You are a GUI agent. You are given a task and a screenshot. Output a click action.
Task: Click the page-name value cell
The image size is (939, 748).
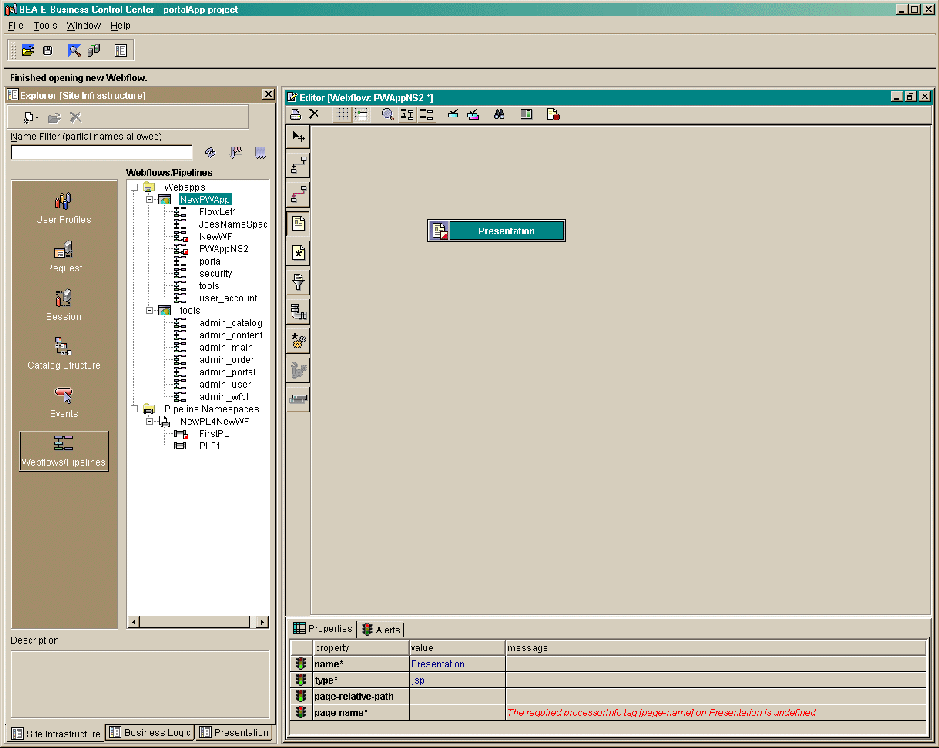[x=458, y=713]
